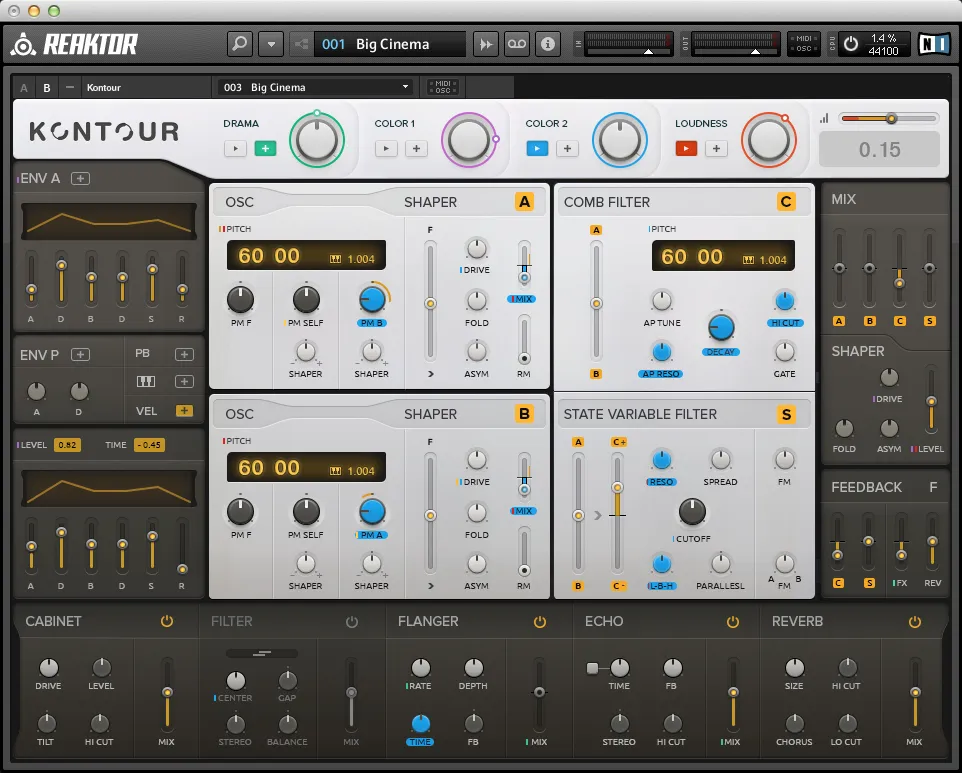Click the Comb Filter pitch display
962x773 pixels.
[723, 256]
